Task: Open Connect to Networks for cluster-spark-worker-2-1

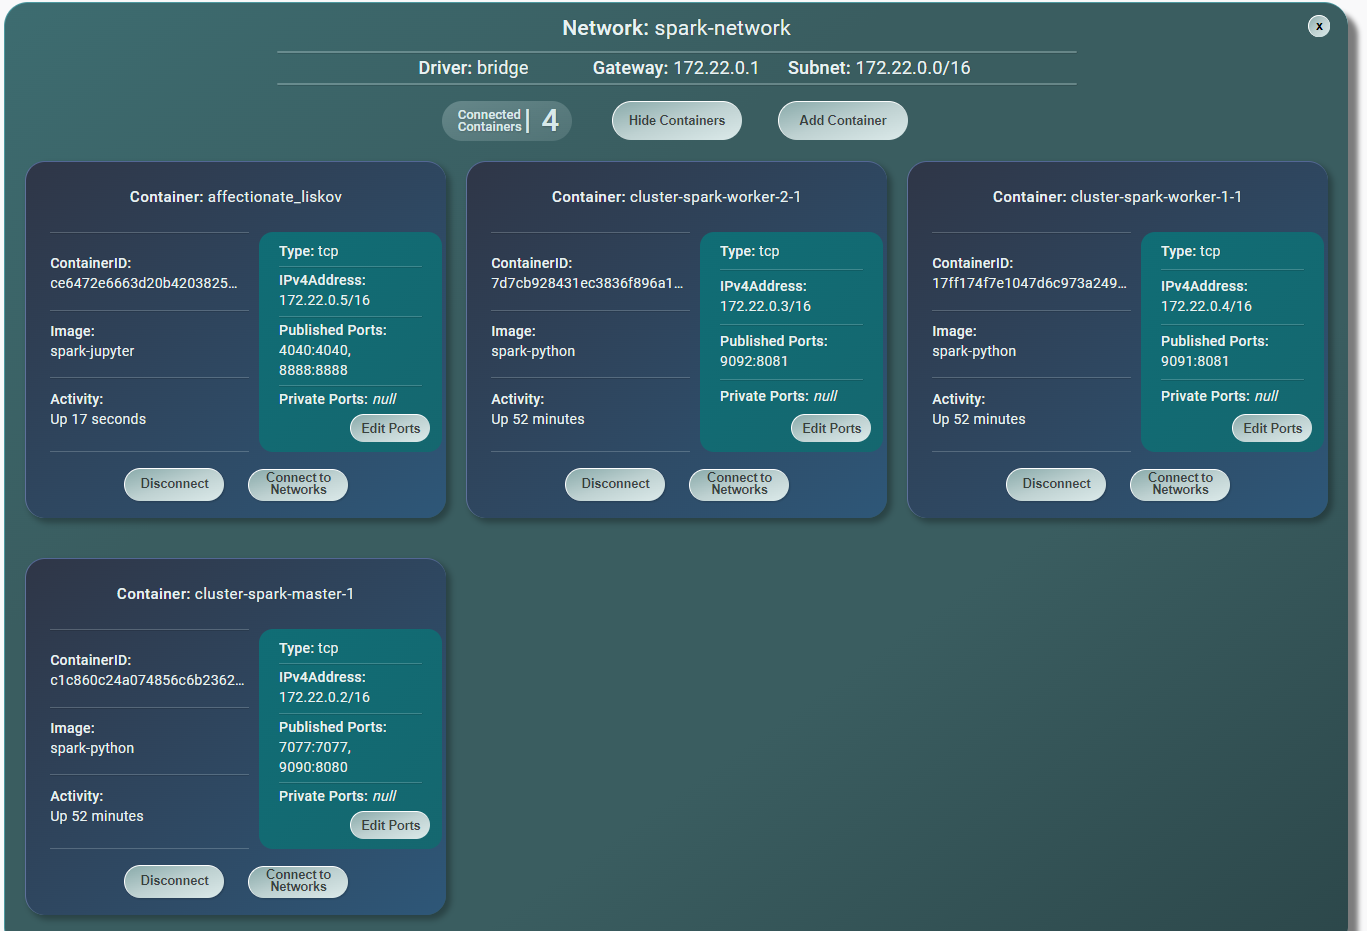Action: tap(739, 484)
